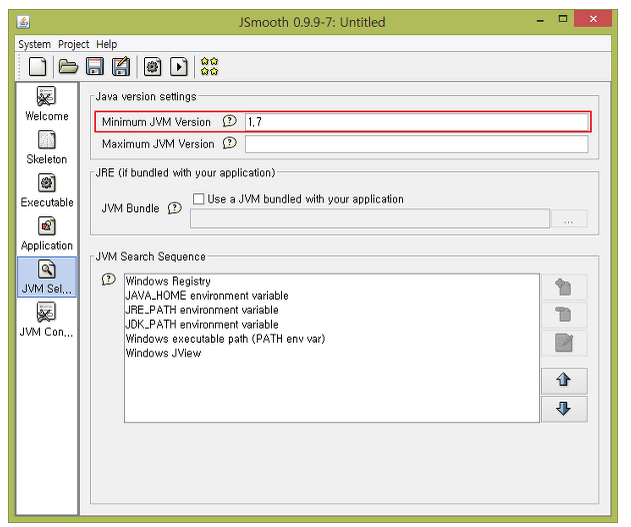Click the remove item icon button
This screenshot has height=527, width=631.
point(564,315)
